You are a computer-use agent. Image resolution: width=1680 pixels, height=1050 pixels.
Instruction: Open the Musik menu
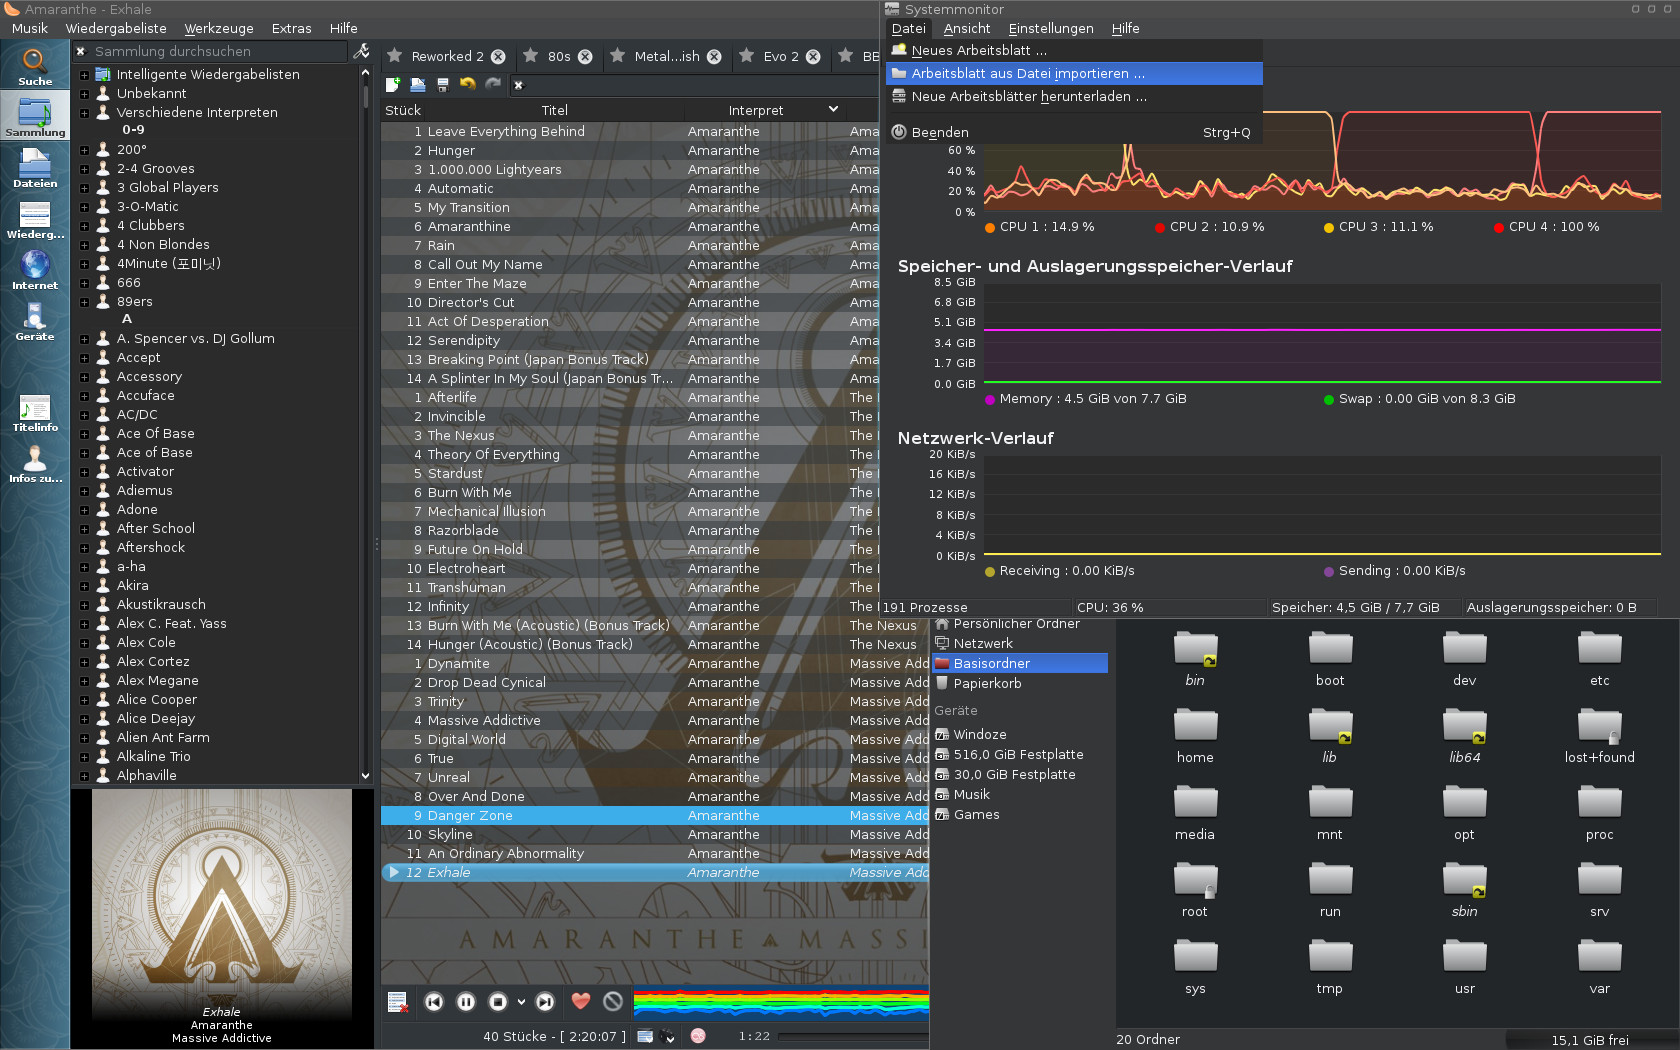tap(30, 28)
